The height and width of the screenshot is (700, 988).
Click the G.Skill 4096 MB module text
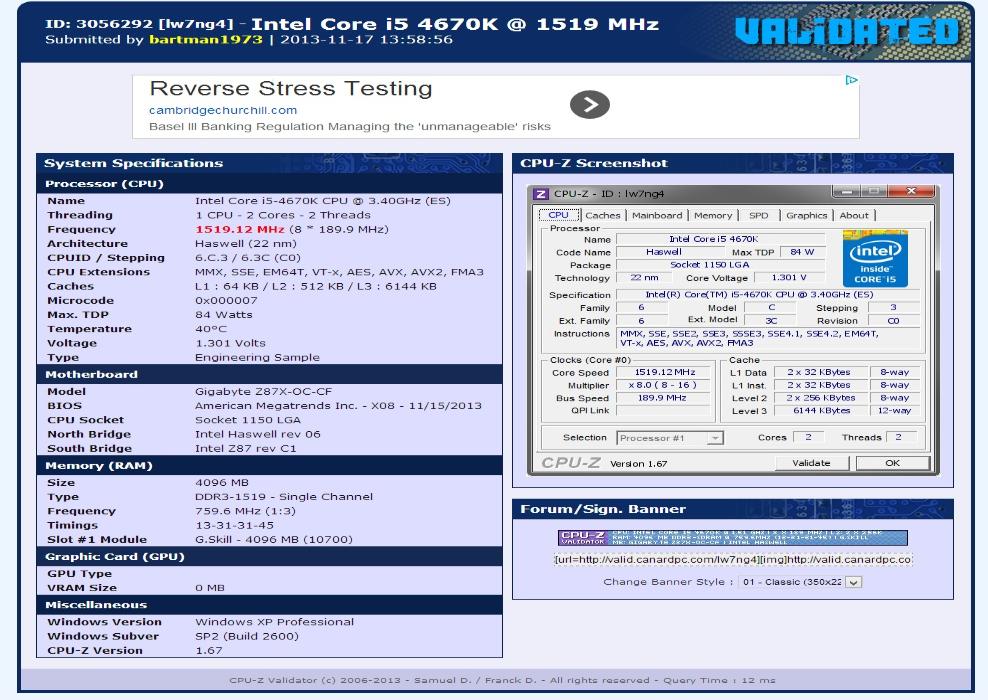pyautogui.click(x=273, y=539)
